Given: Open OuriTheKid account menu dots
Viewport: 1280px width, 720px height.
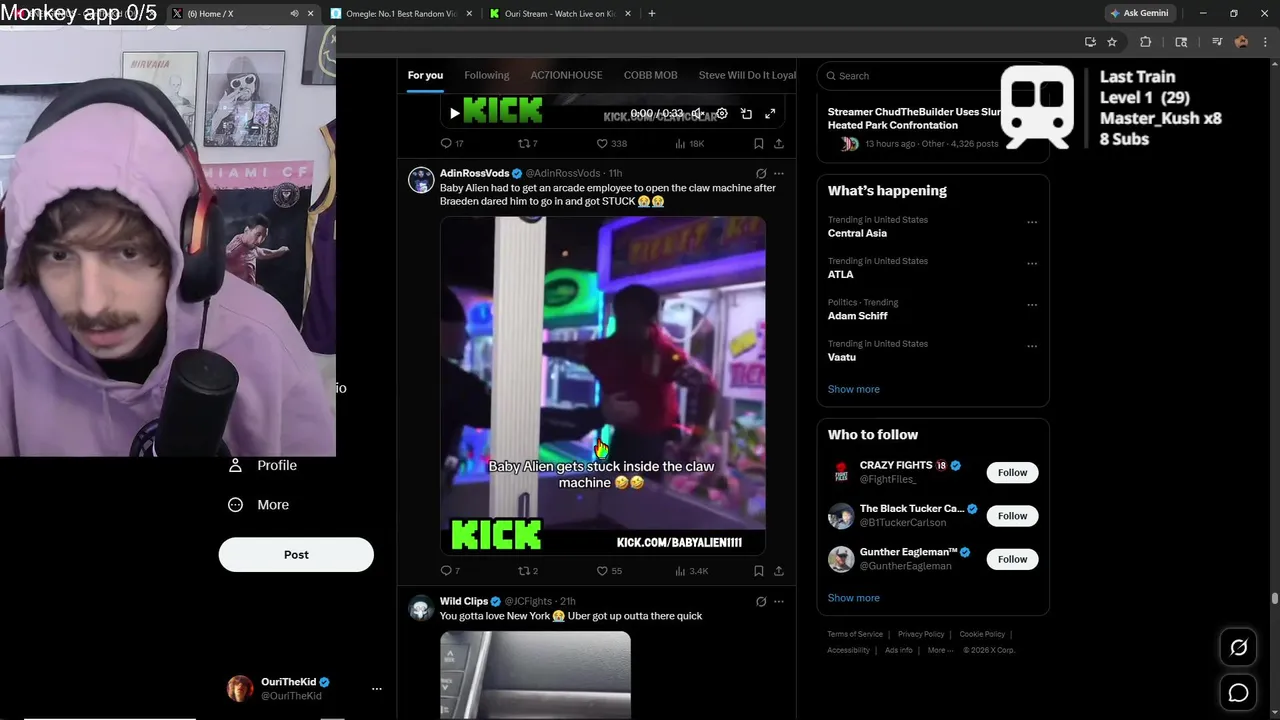Looking at the screenshot, I should (377, 689).
